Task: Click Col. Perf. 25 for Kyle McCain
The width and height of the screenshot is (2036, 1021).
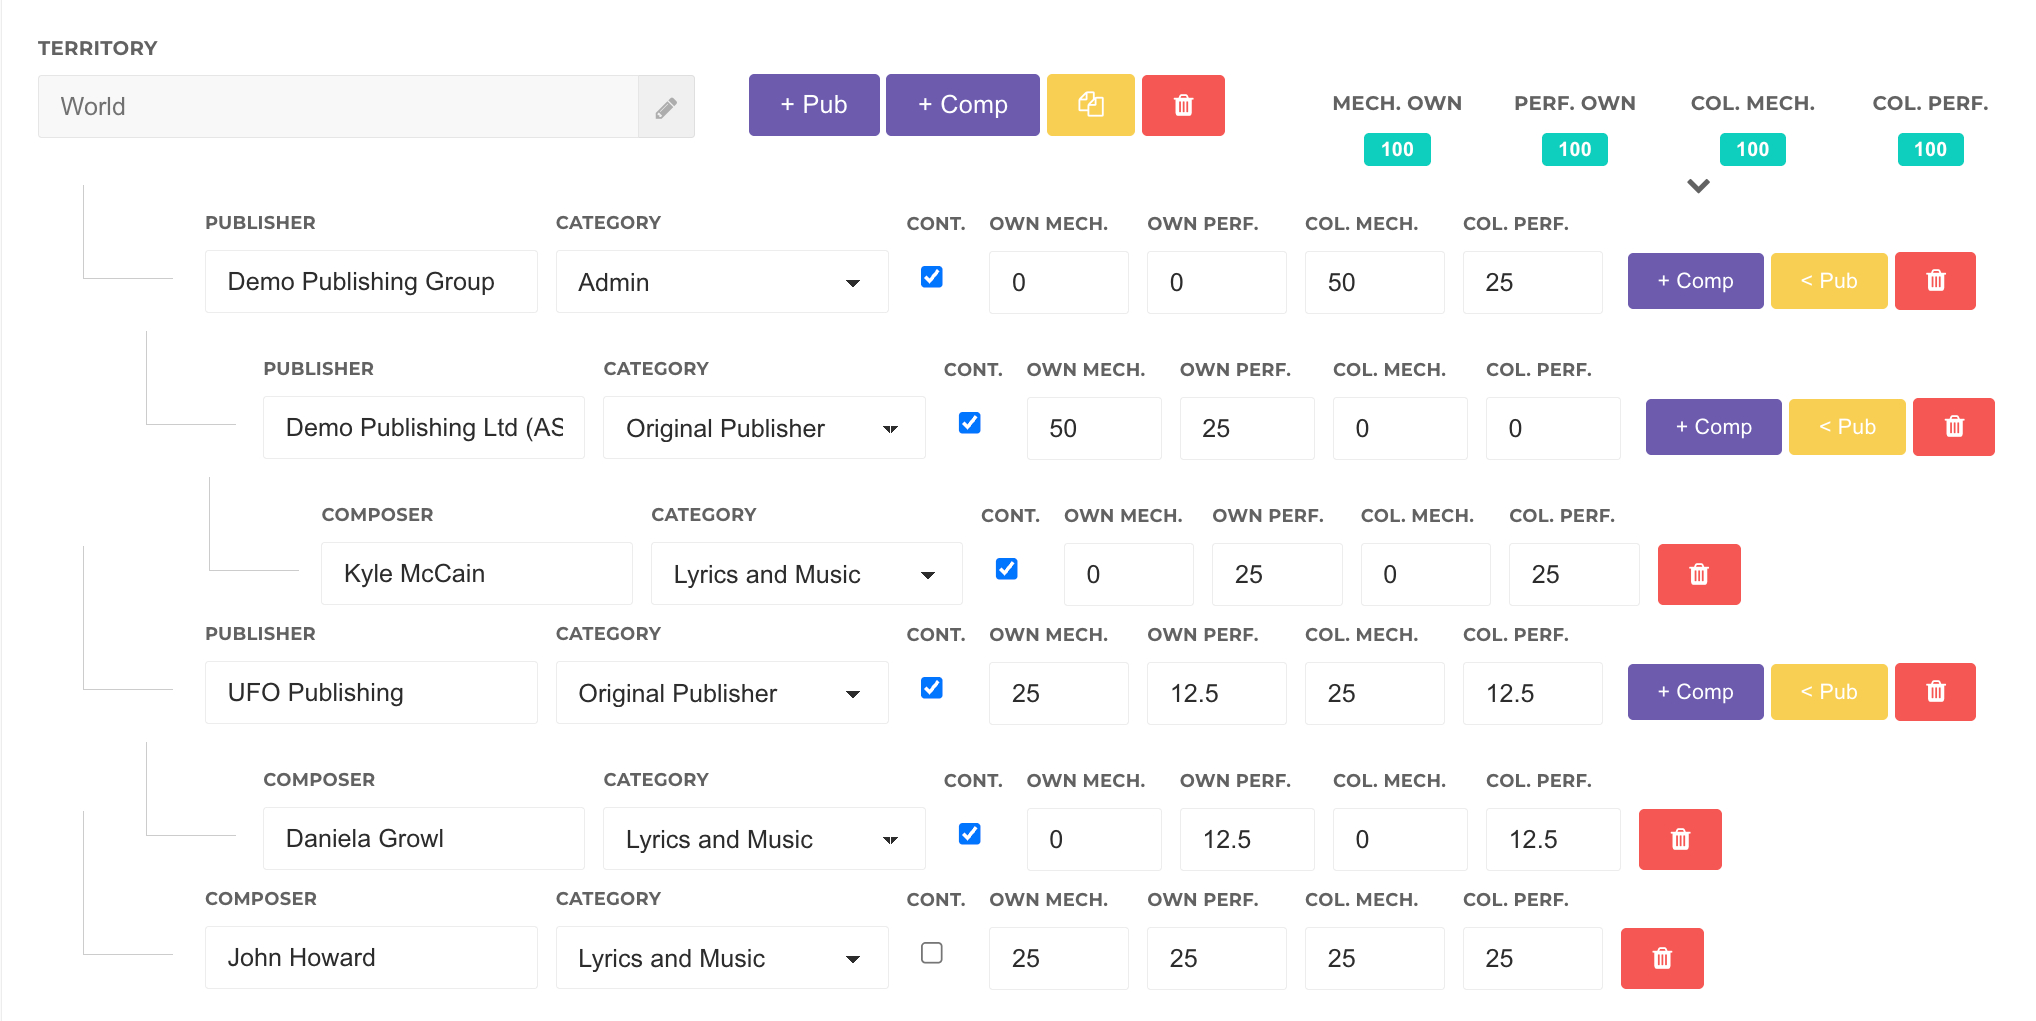Action: pos(1574,574)
